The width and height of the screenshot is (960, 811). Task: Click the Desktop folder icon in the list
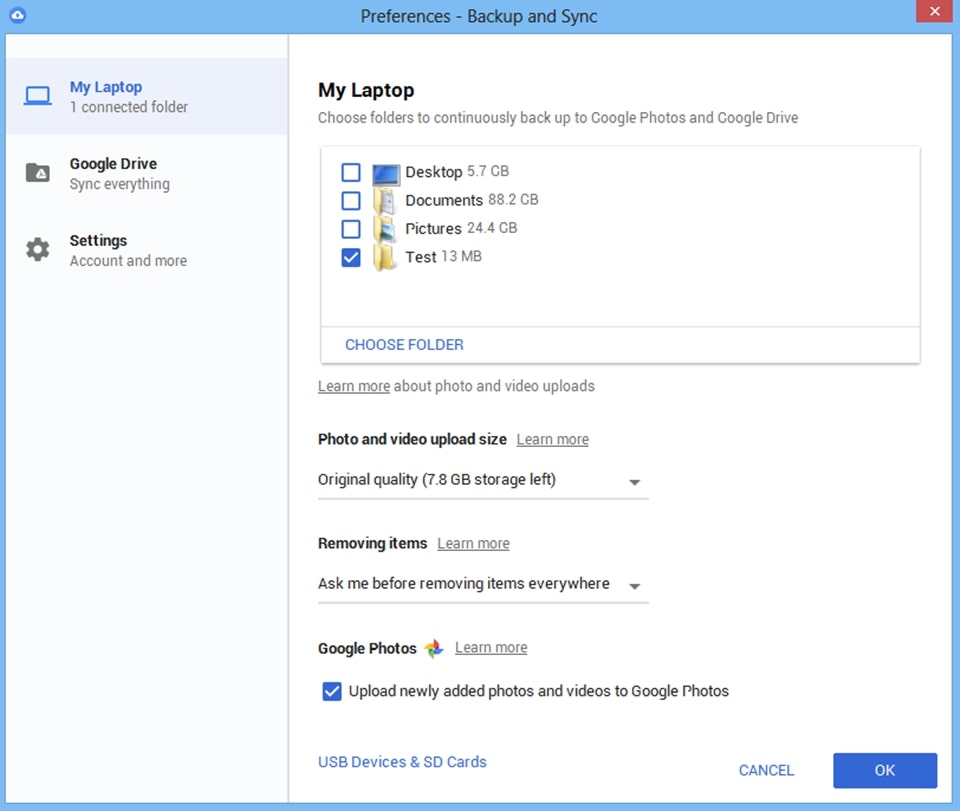click(384, 171)
